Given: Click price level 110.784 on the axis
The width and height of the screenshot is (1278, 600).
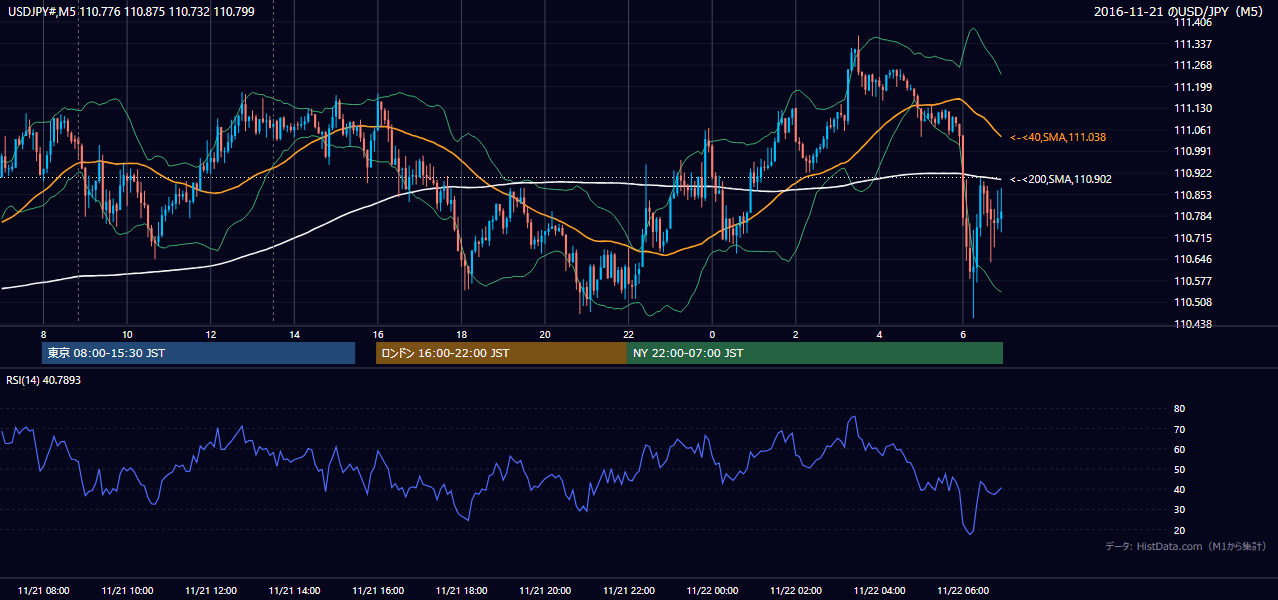Looking at the screenshot, I should point(1193,216).
